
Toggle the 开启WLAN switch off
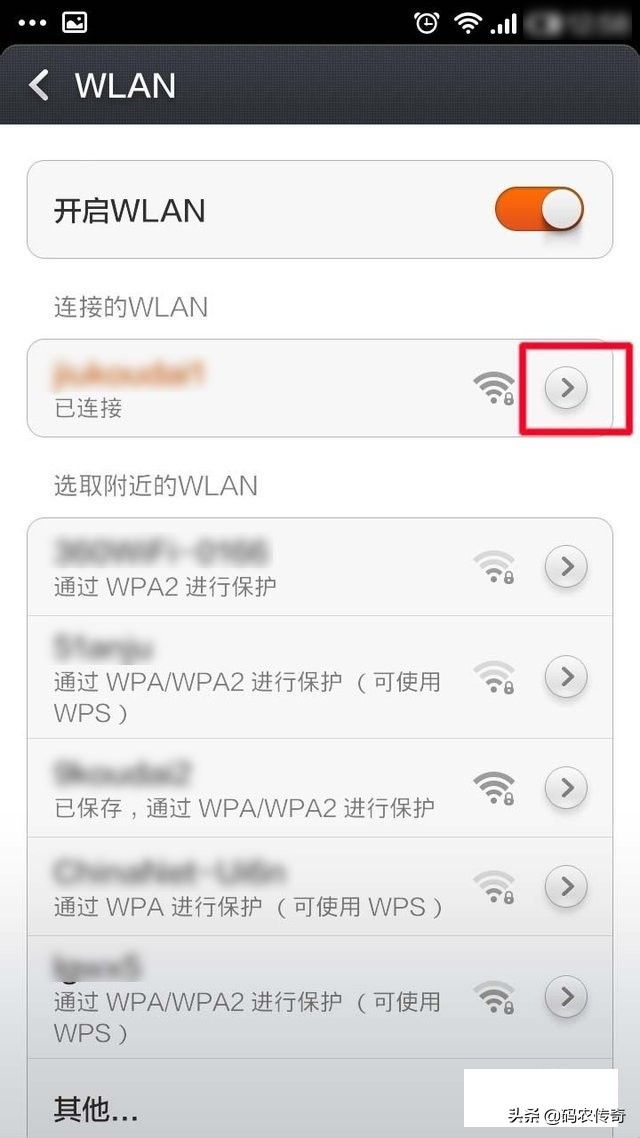[x=539, y=209]
